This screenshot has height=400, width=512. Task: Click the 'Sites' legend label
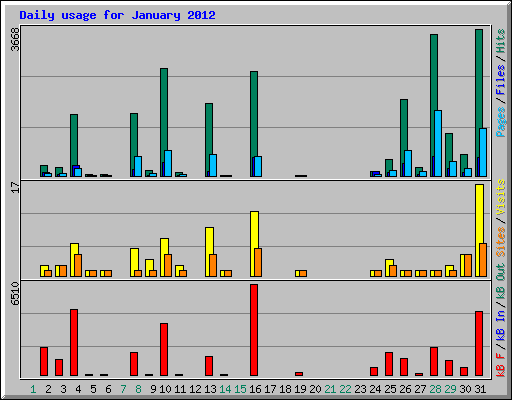click(x=501, y=242)
